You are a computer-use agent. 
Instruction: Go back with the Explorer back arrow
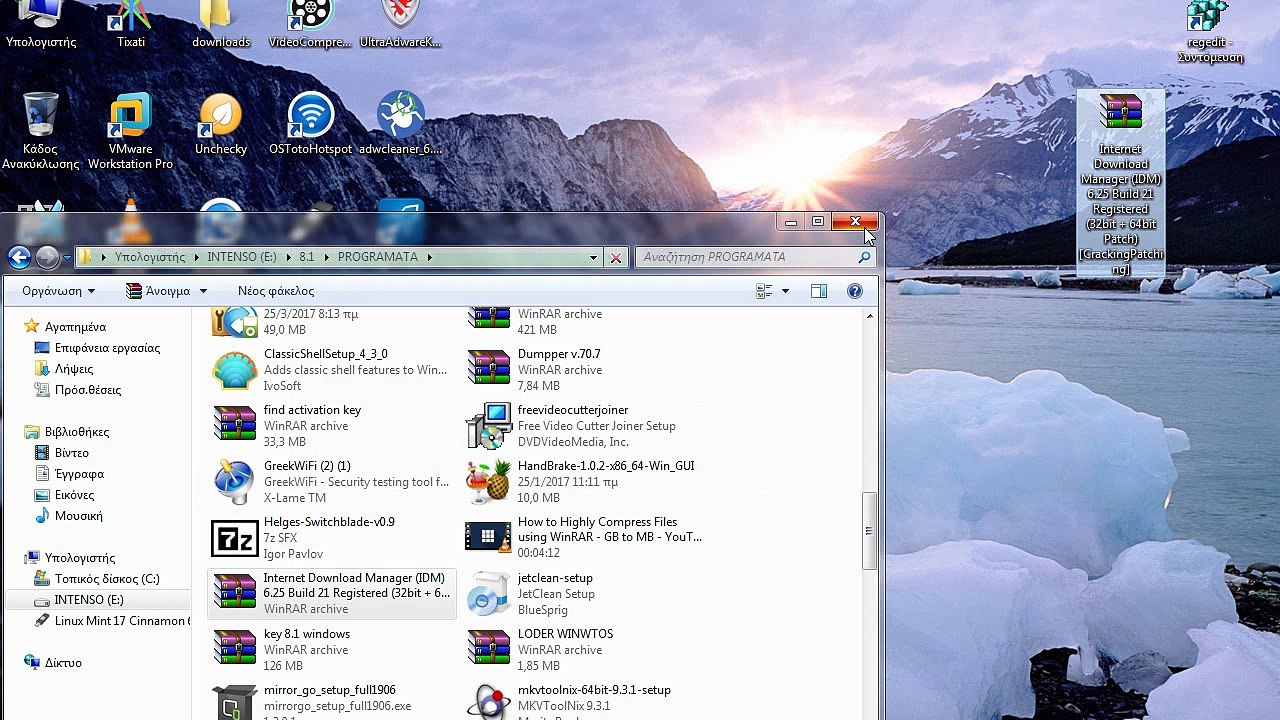(x=19, y=257)
